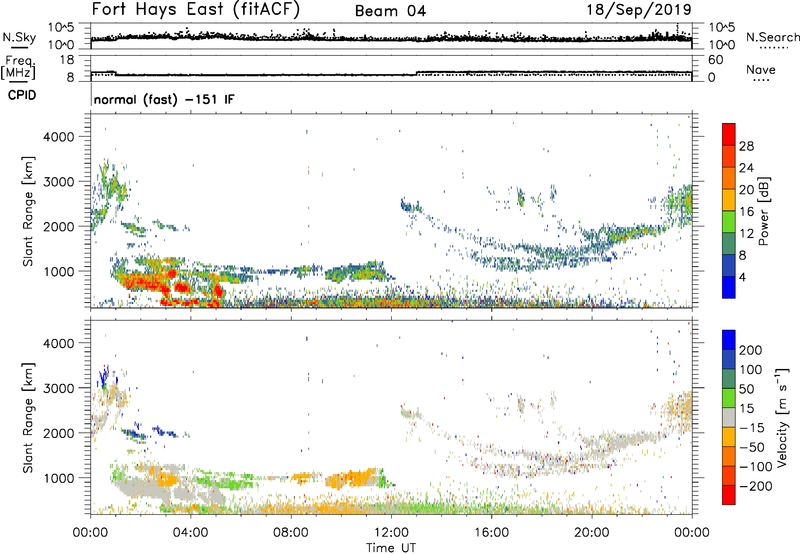Click the '18' frequency axis value
Screen dimensions: 800x554
(x=67, y=60)
